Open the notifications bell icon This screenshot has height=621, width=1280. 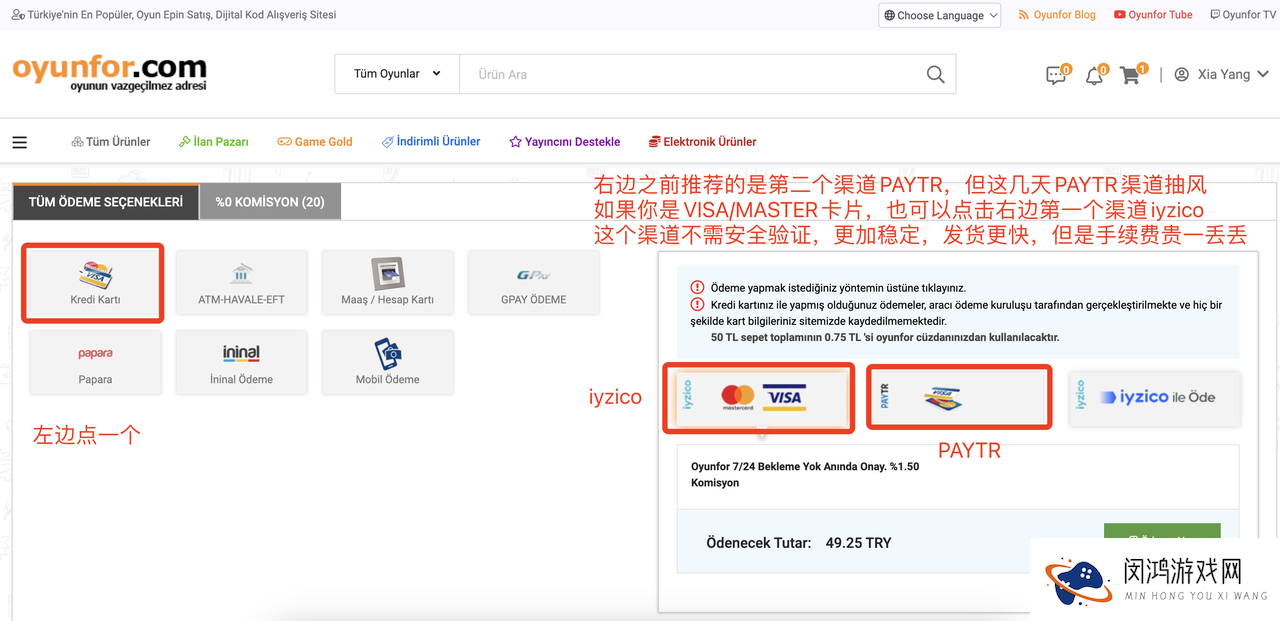pyautogui.click(x=1094, y=75)
